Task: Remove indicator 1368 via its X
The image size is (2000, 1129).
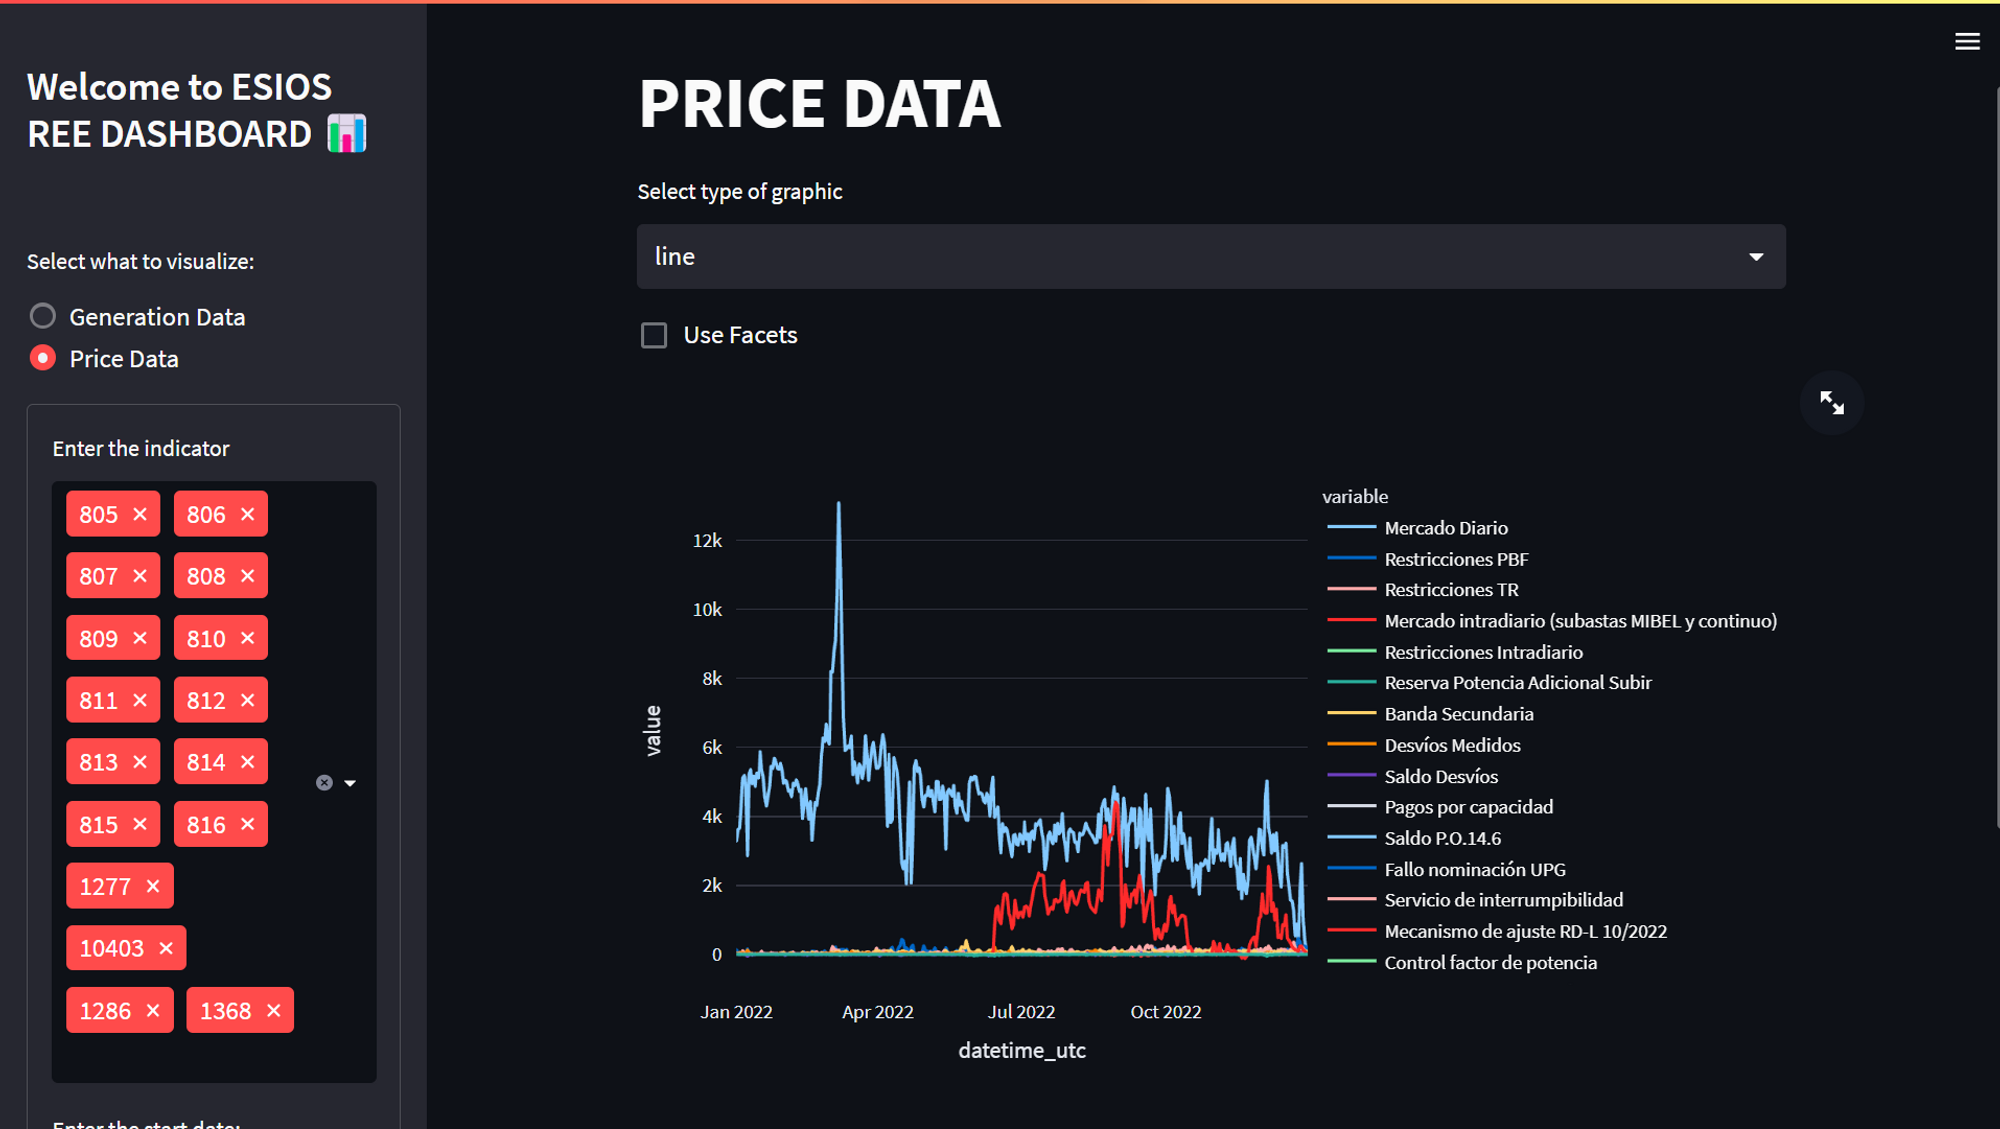Action: pyautogui.click(x=274, y=1011)
